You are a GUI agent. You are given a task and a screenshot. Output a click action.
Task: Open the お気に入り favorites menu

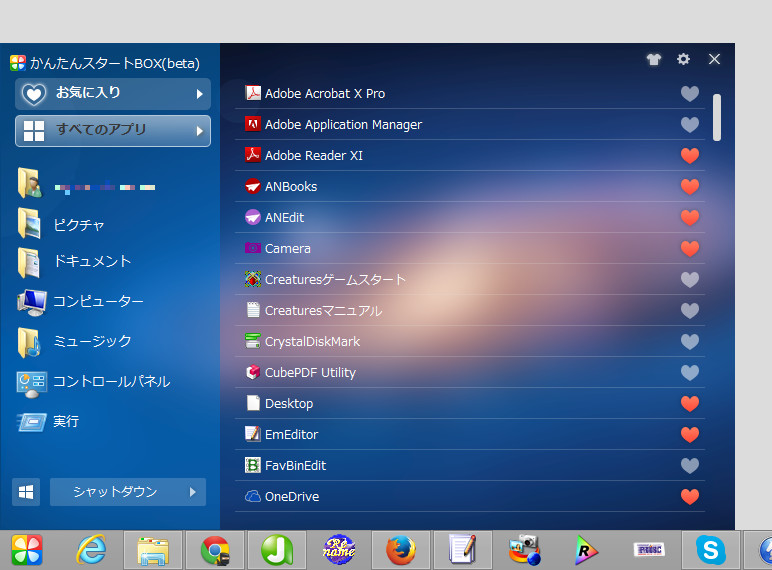pos(113,94)
